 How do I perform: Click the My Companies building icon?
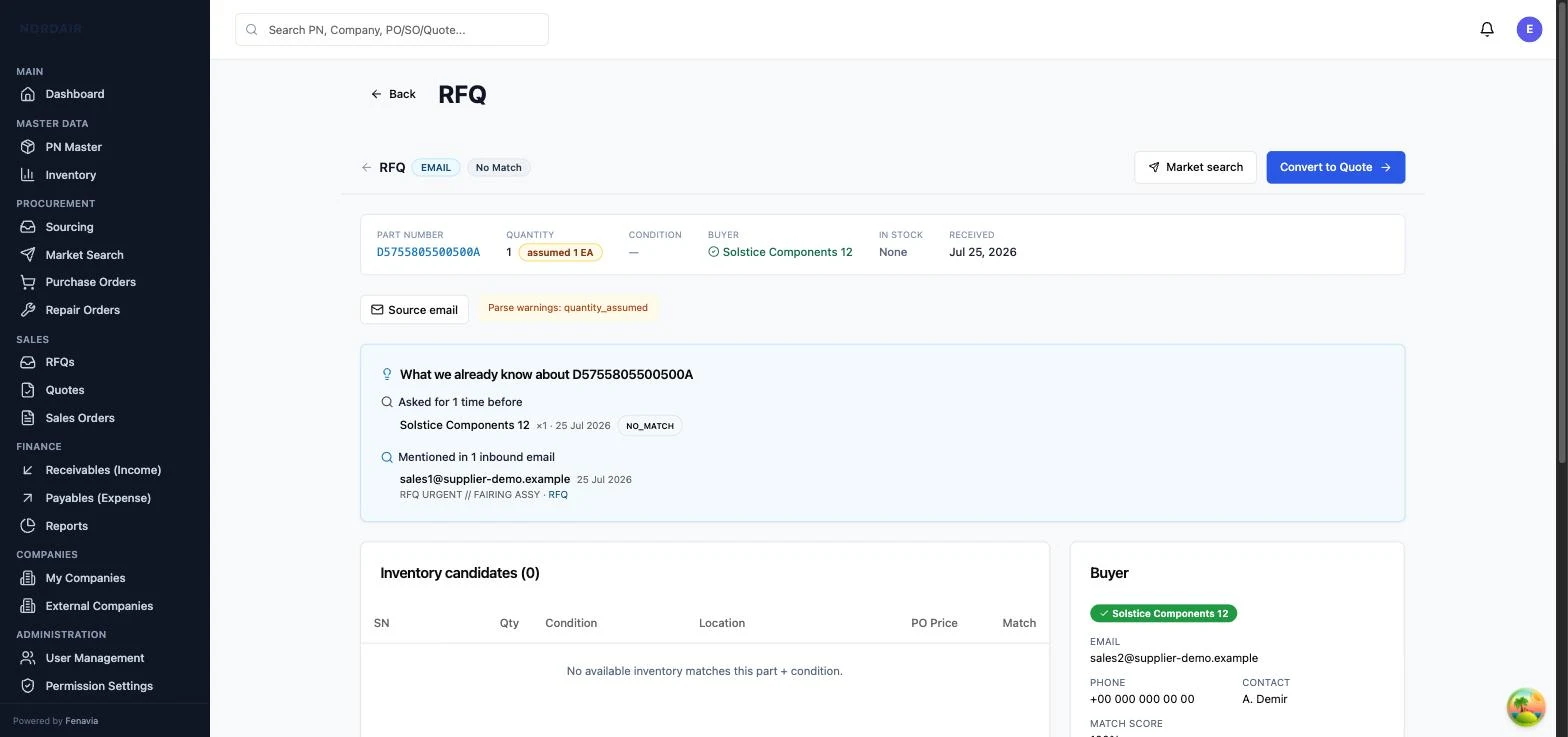click(x=28, y=578)
